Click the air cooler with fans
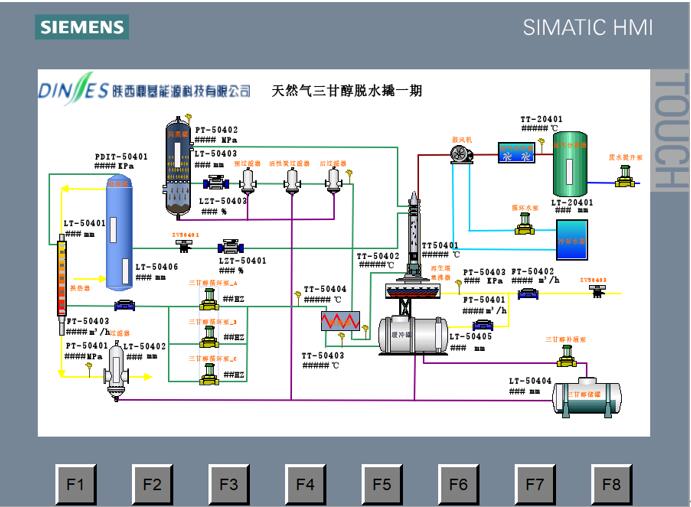 tap(516, 154)
